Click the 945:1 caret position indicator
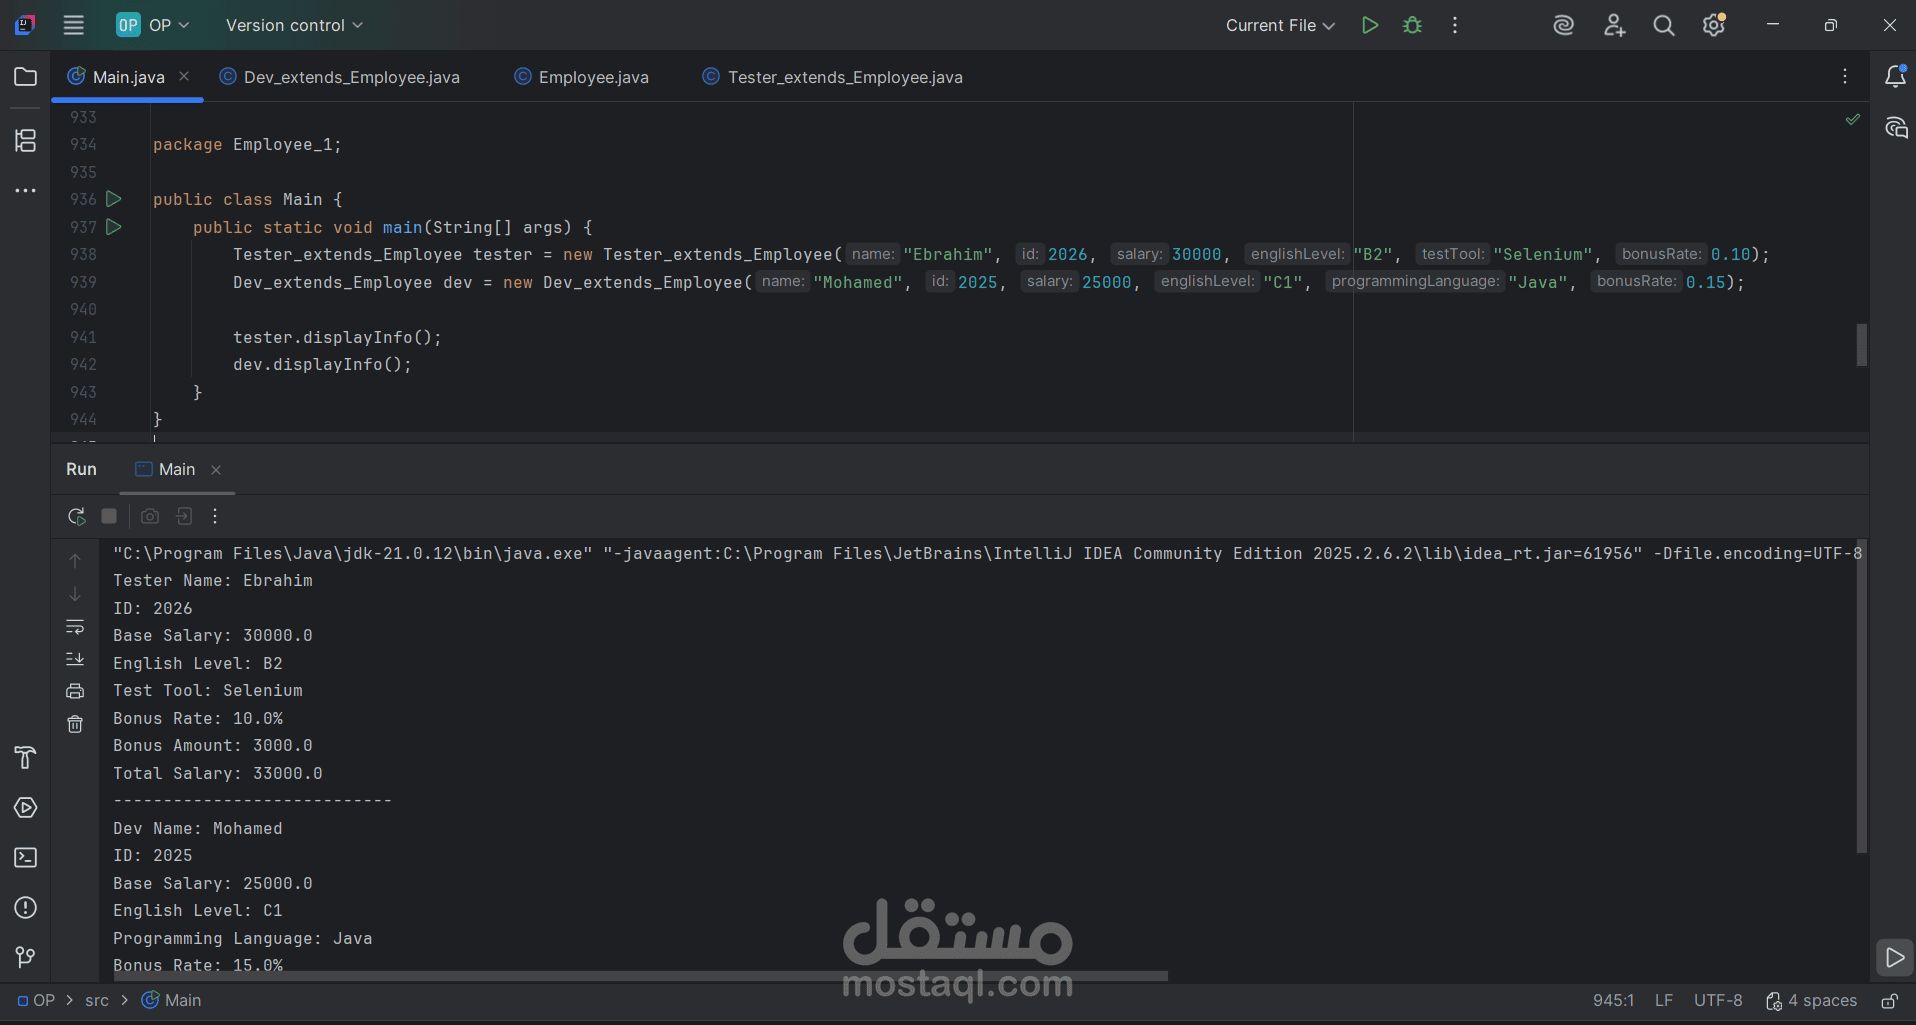This screenshot has height=1025, width=1916. coord(1613,1001)
